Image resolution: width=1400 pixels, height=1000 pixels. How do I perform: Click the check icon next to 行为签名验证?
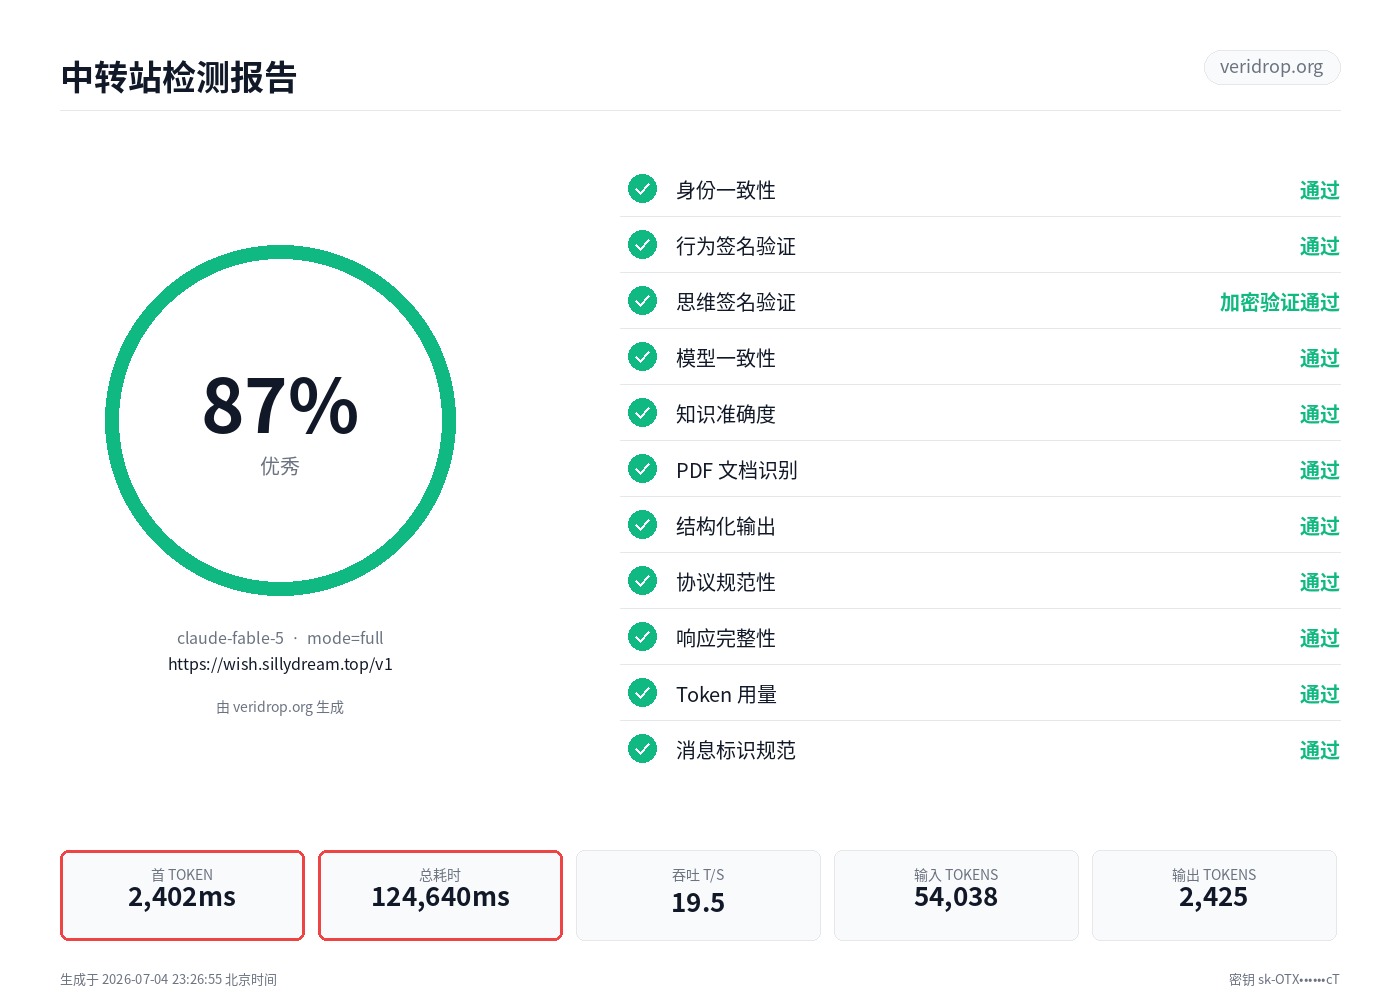642,245
